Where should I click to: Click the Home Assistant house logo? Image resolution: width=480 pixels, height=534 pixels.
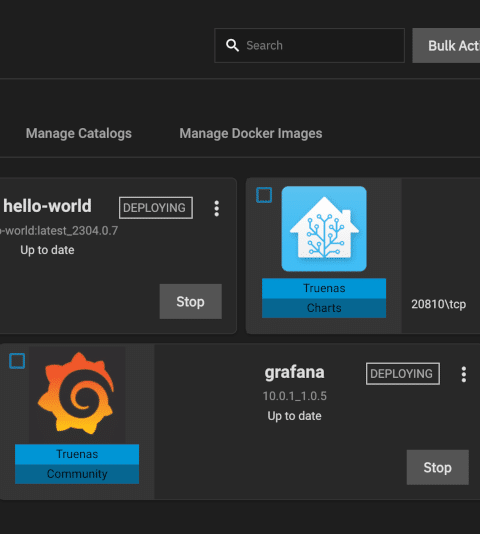(324, 229)
